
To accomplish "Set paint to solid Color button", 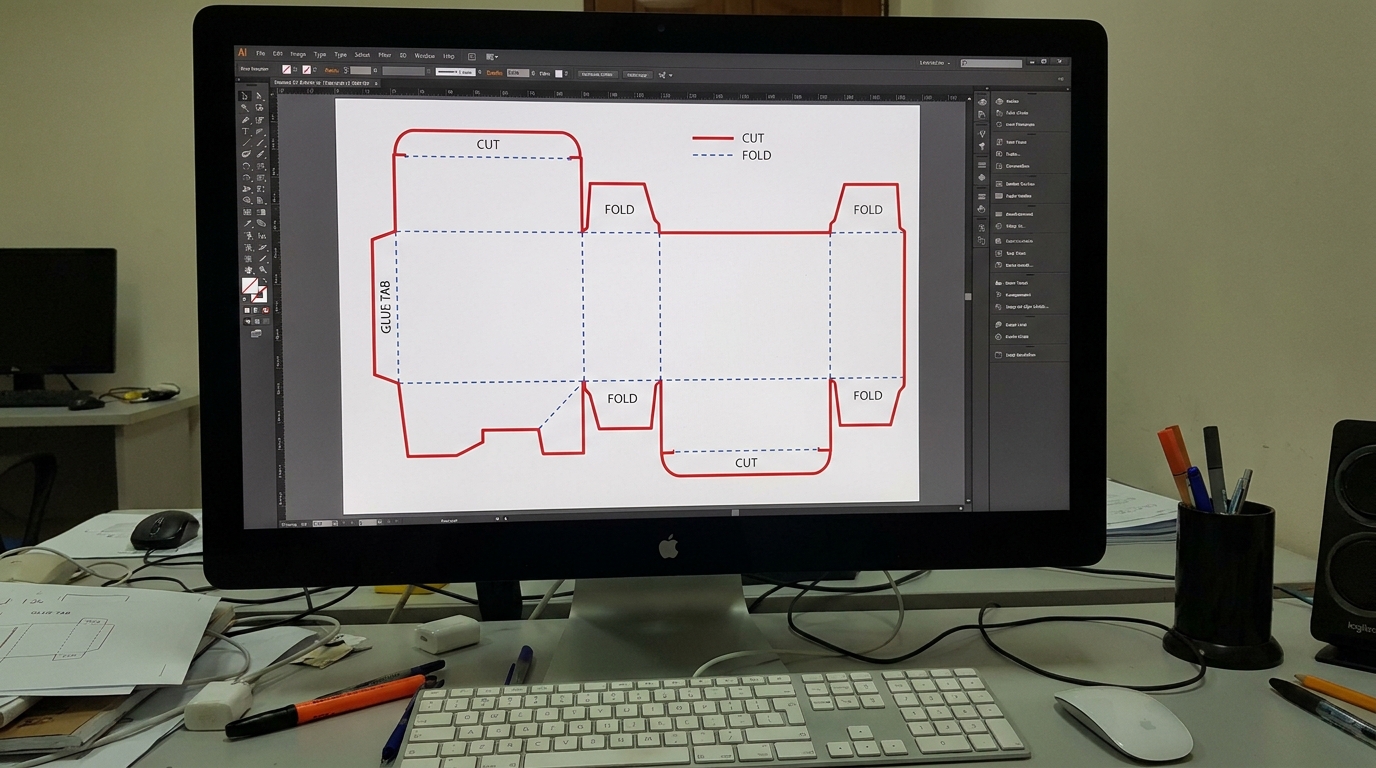I will point(247,310).
